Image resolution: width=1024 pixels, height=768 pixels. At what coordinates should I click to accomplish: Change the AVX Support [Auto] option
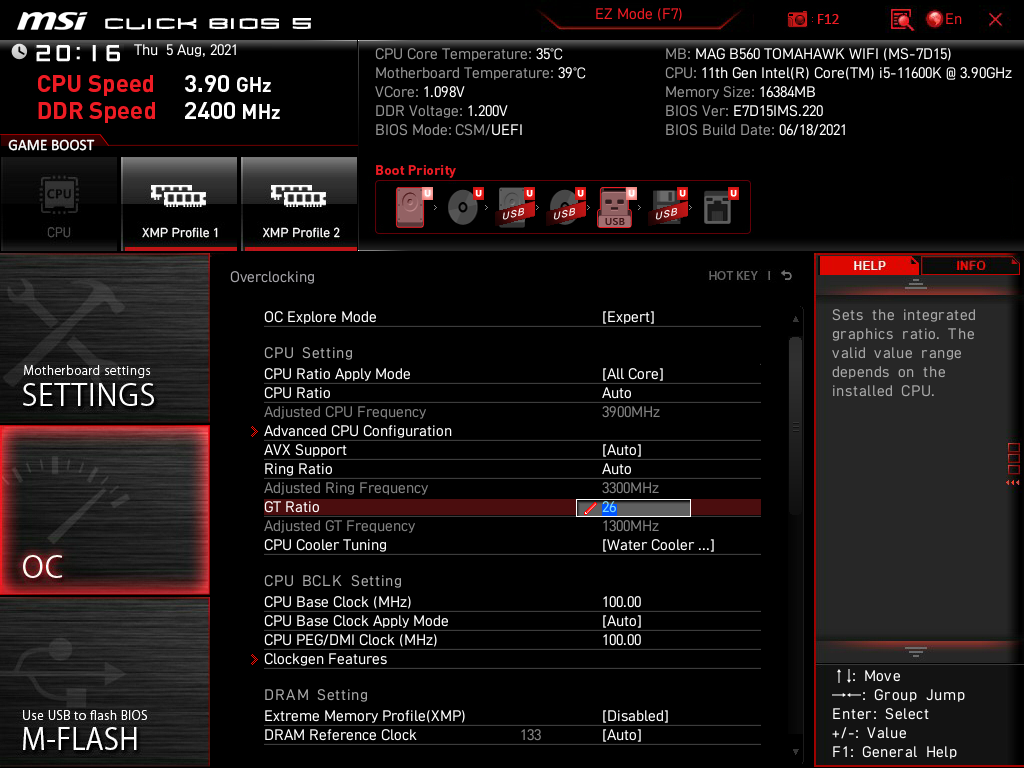(x=621, y=450)
